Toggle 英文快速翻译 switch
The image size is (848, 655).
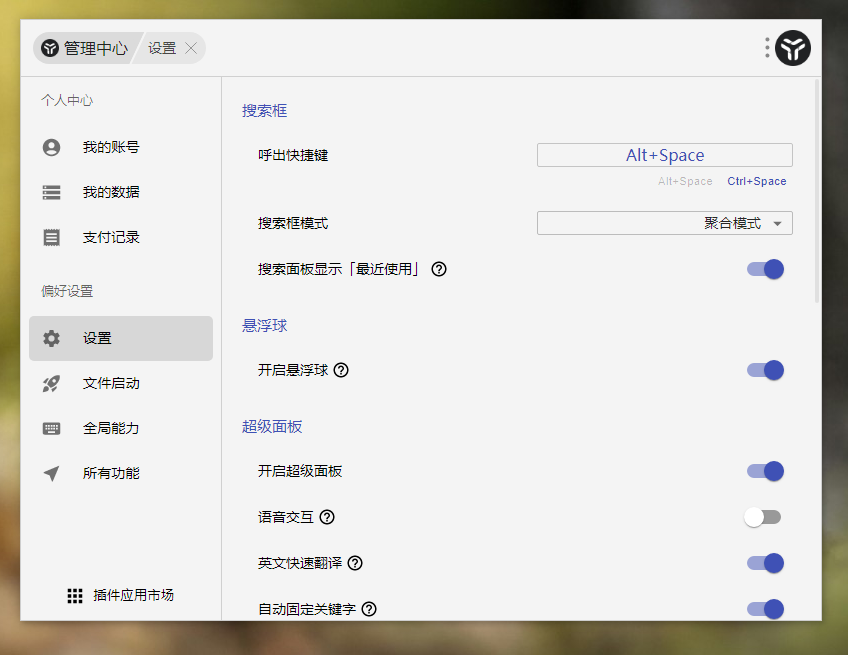pyautogui.click(x=765, y=563)
